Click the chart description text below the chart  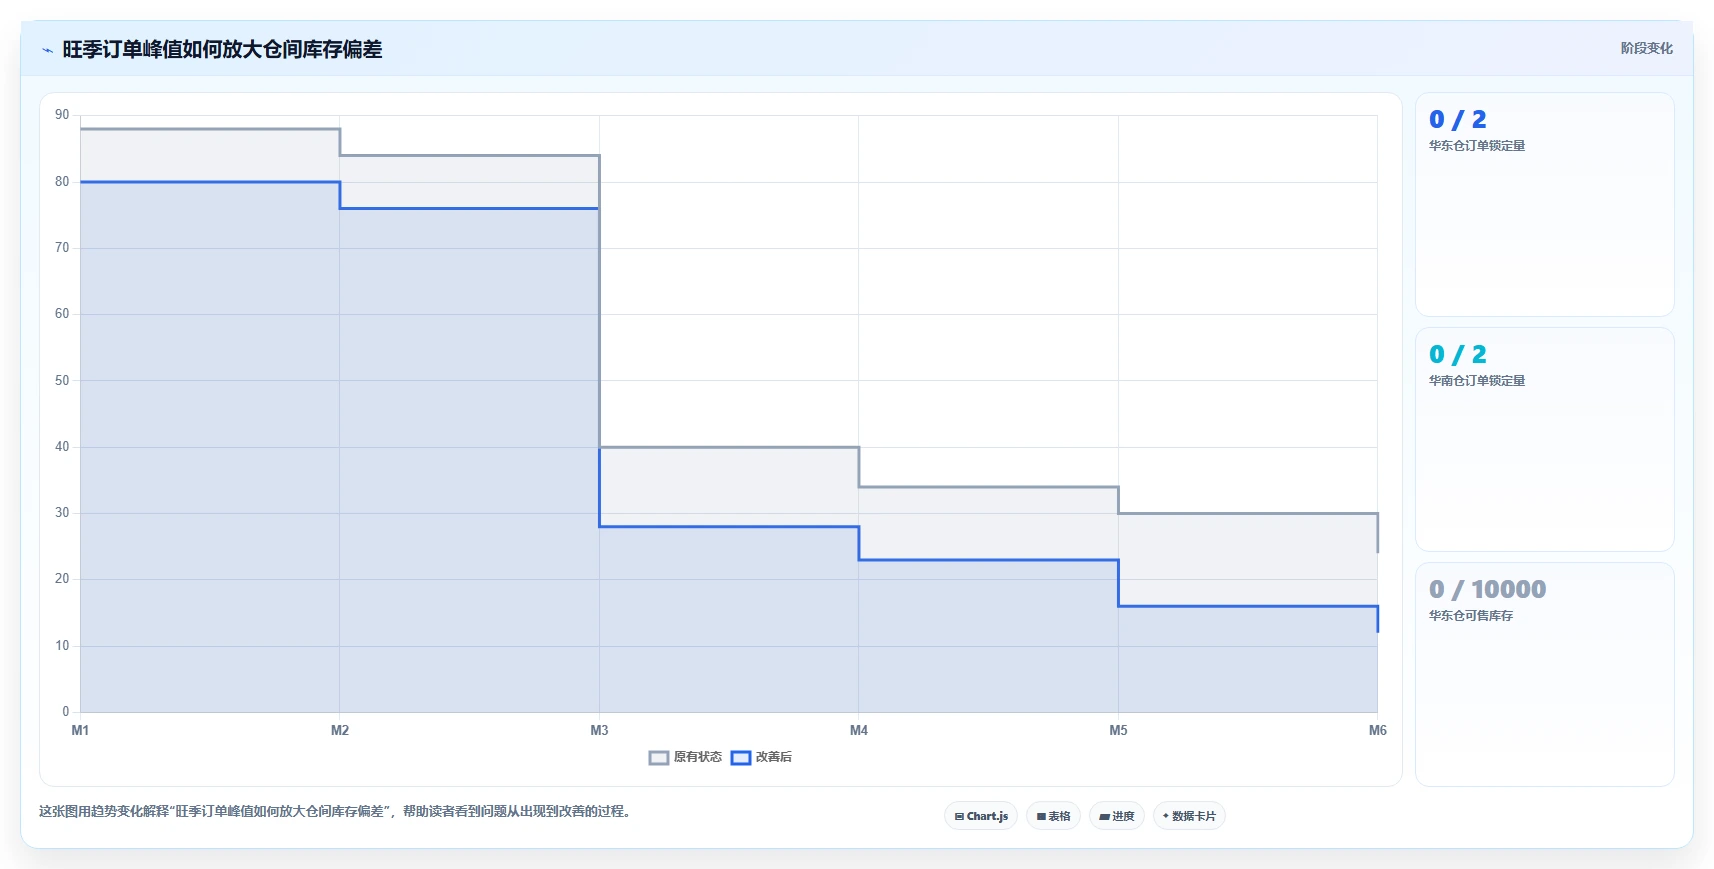click(336, 811)
